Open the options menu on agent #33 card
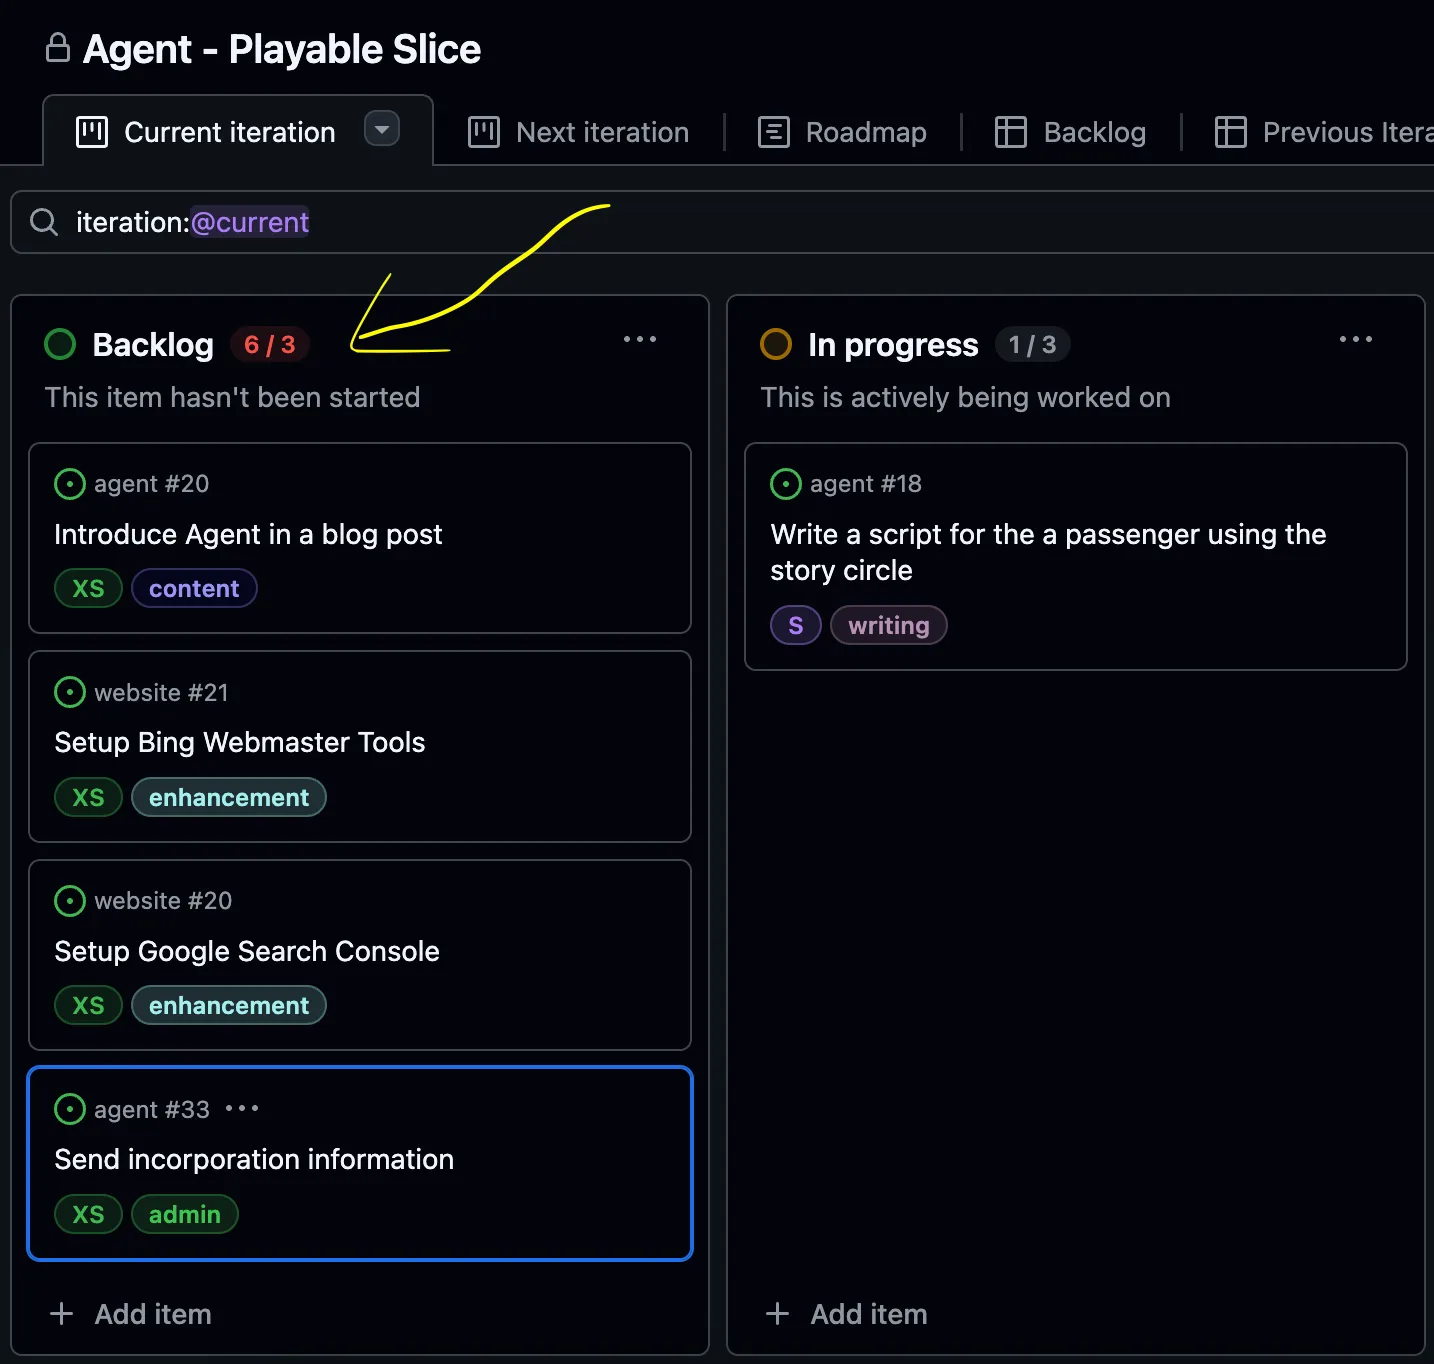This screenshot has width=1434, height=1364. click(242, 1109)
